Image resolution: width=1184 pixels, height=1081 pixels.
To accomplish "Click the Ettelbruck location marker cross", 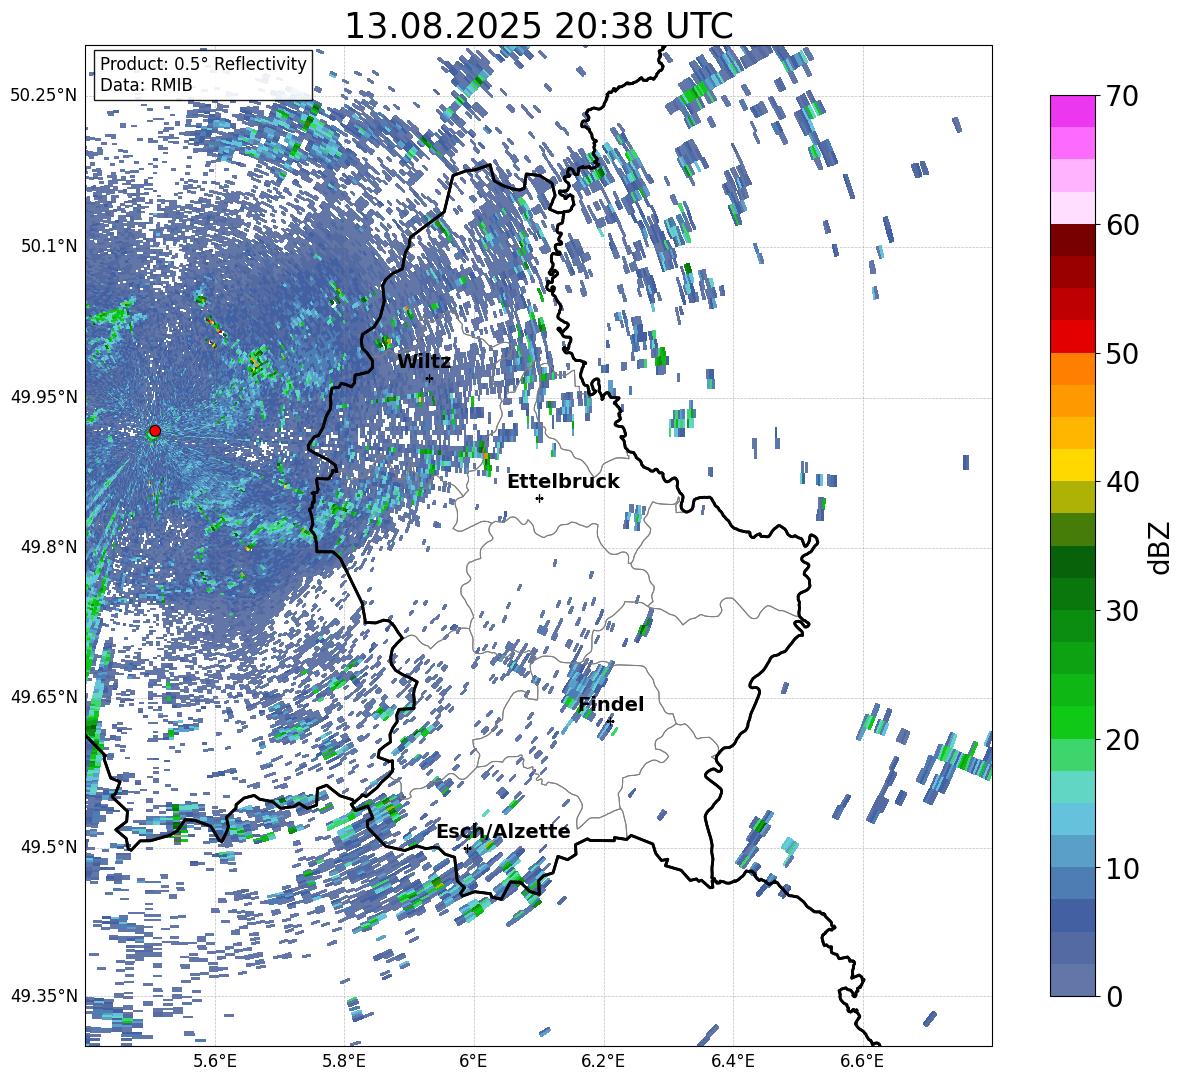I will coord(539,498).
